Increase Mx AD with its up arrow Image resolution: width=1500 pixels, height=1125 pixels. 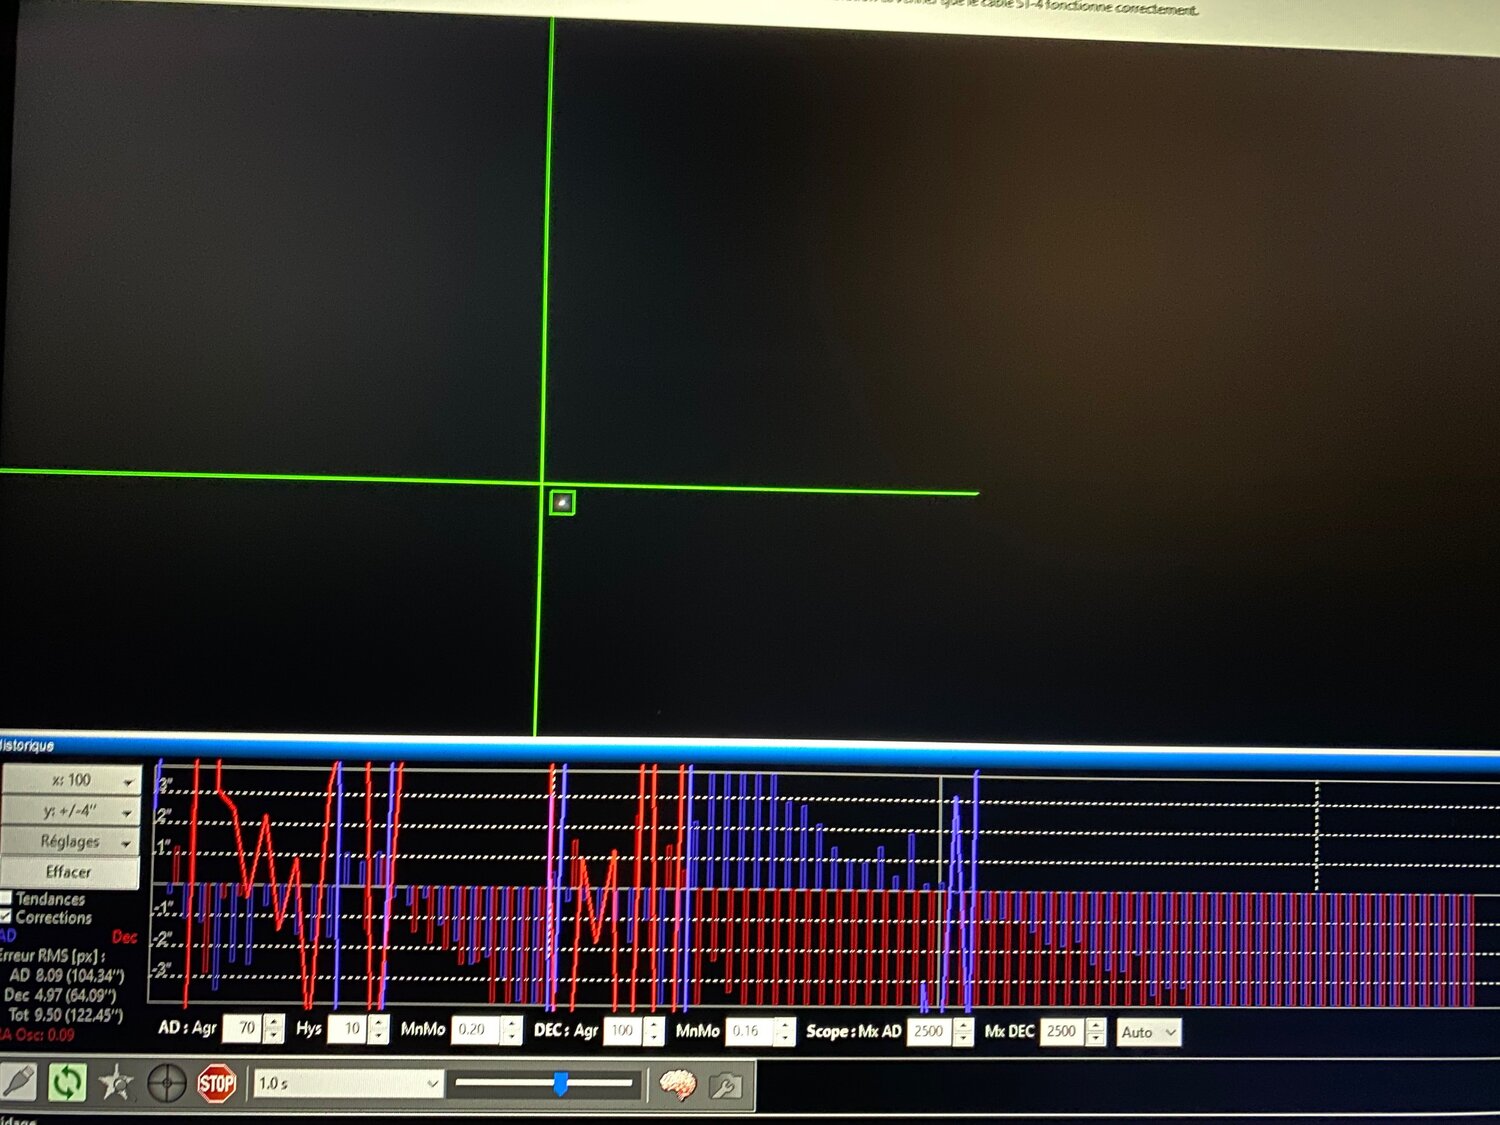pos(964,1025)
